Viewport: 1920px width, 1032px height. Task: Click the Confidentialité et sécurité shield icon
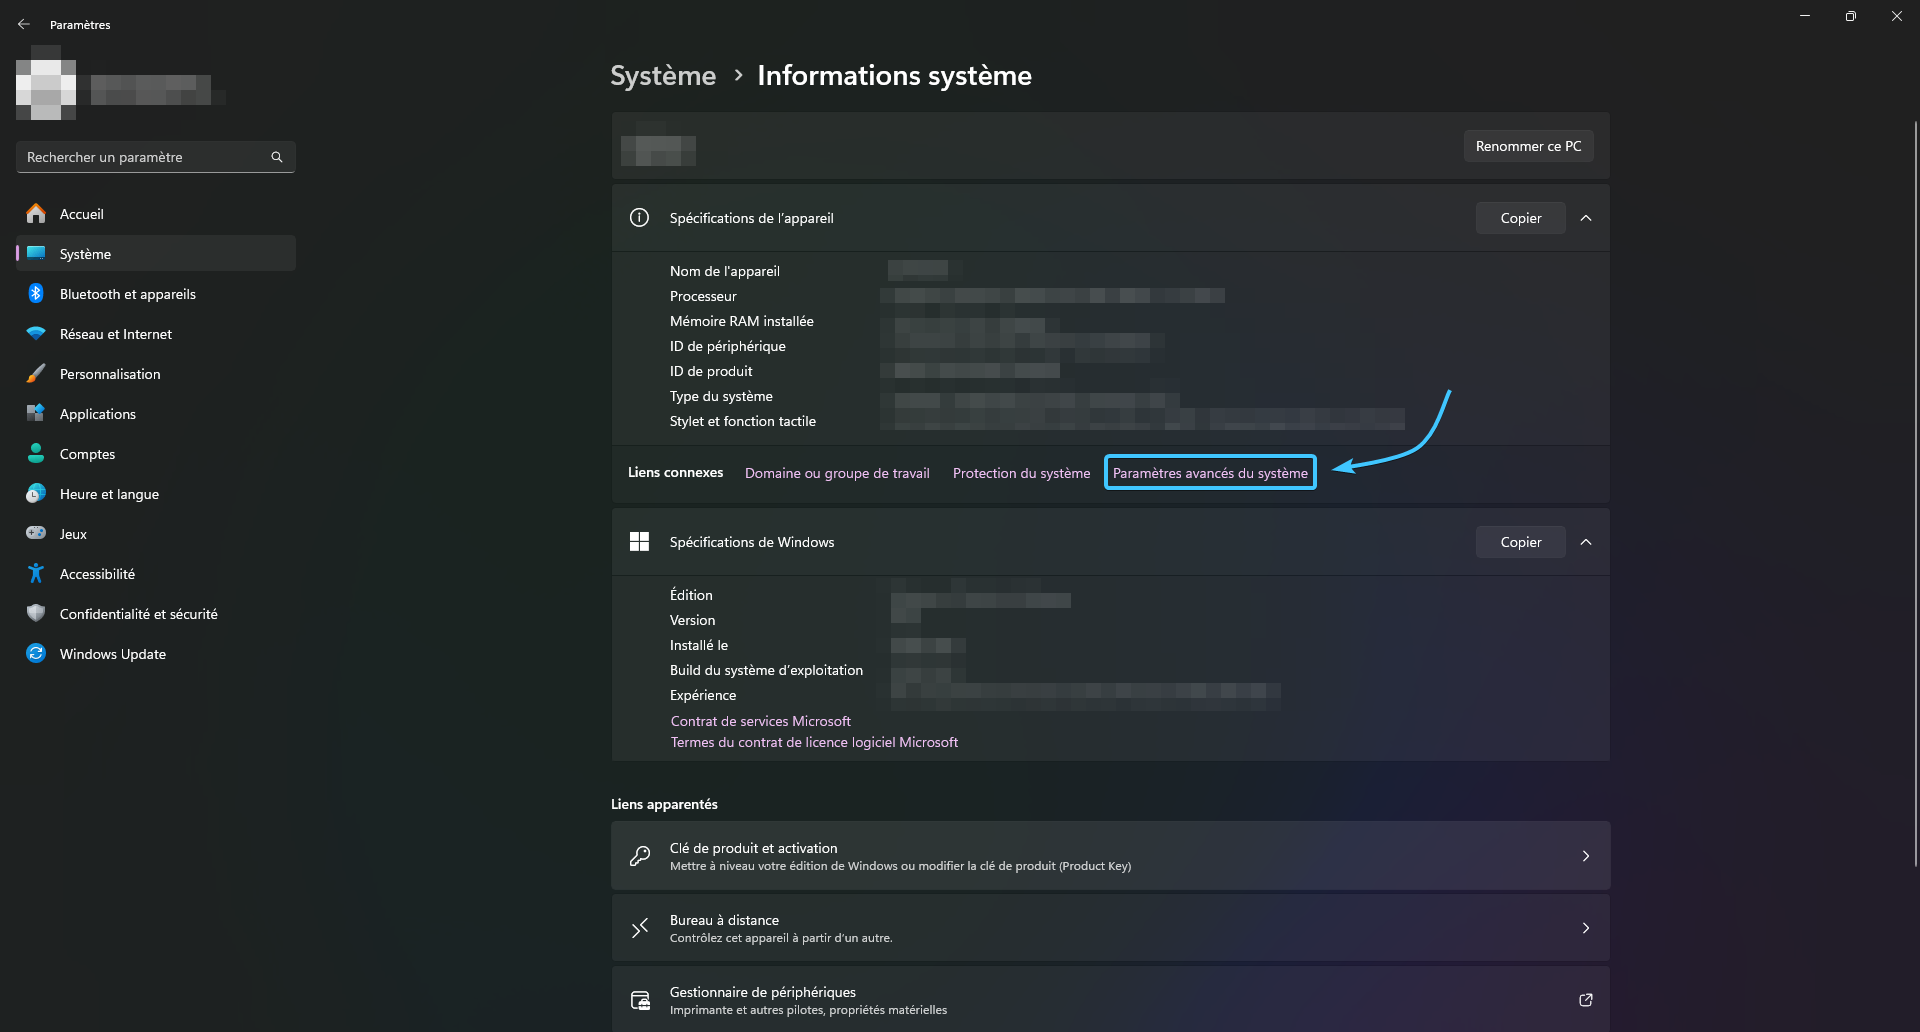pos(36,613)
